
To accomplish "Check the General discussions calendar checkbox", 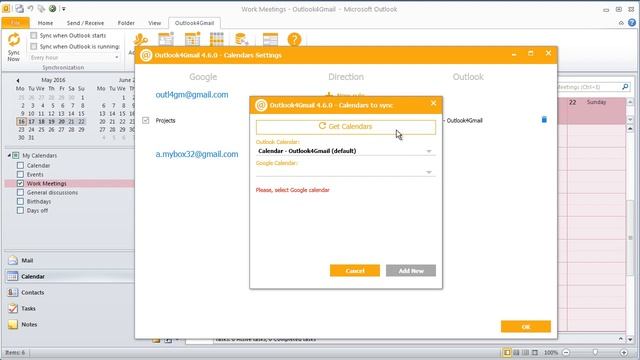I will pos(20,192).
